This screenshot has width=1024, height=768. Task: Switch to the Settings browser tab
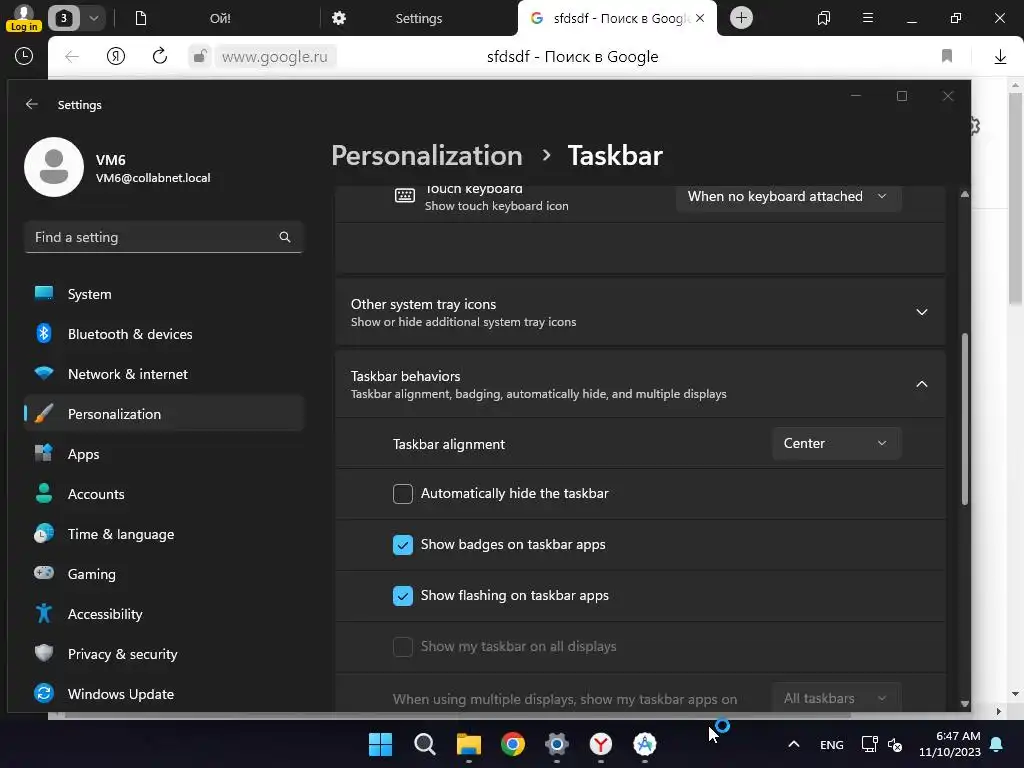(419, 18)
